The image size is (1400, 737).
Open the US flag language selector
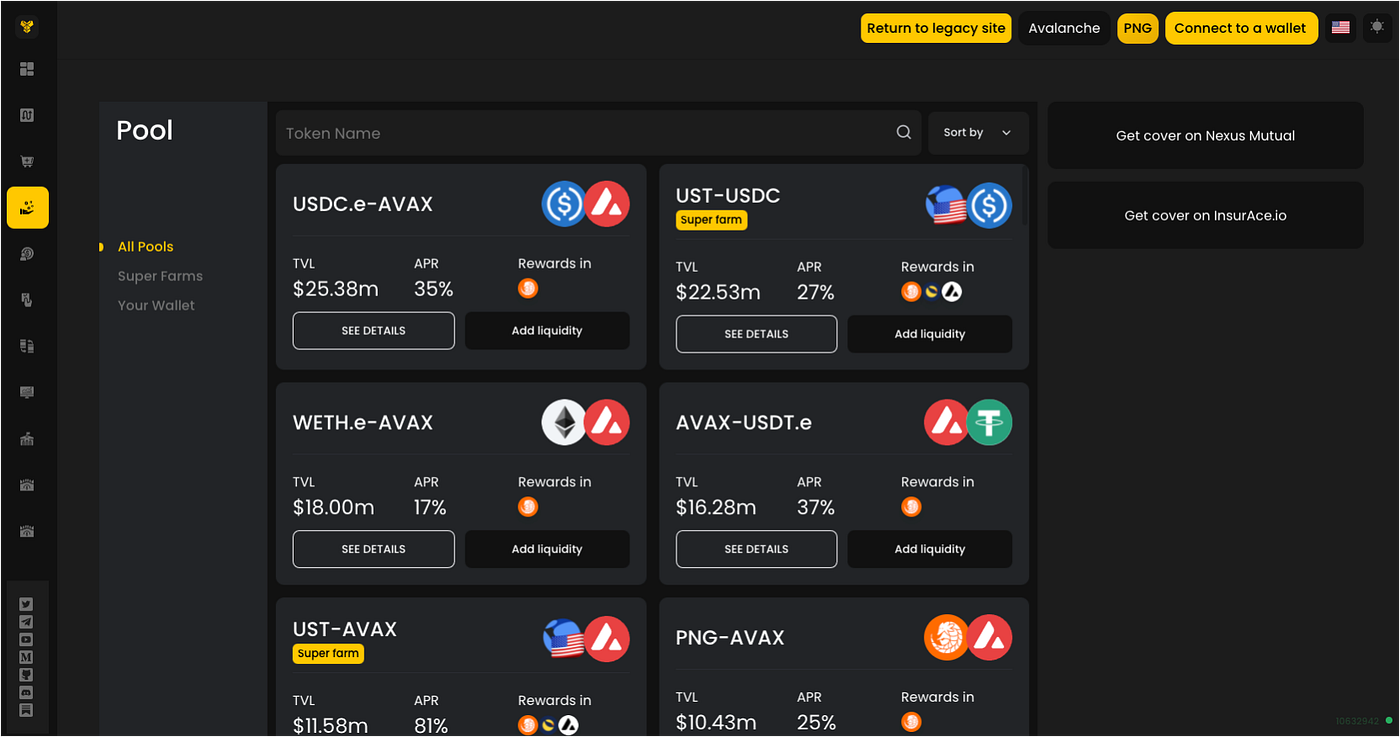pos(1341,28)
